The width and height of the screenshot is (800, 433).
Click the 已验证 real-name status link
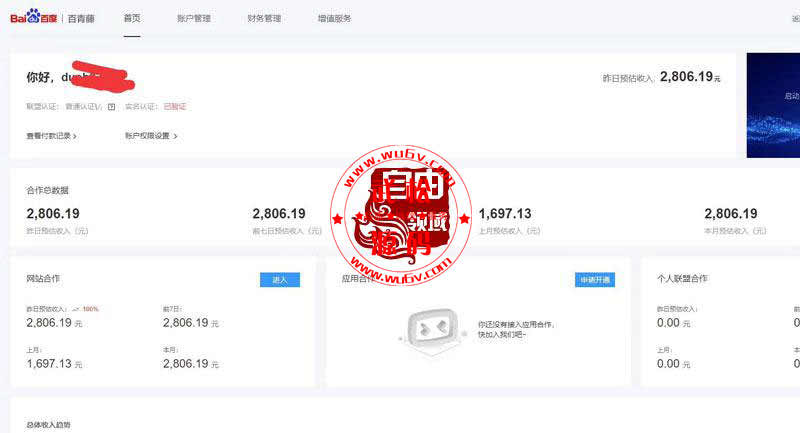(x=175, y=106)
